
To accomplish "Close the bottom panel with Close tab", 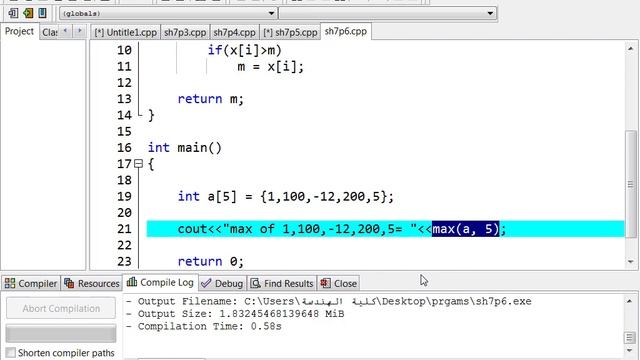I will (x=339, y=283).
